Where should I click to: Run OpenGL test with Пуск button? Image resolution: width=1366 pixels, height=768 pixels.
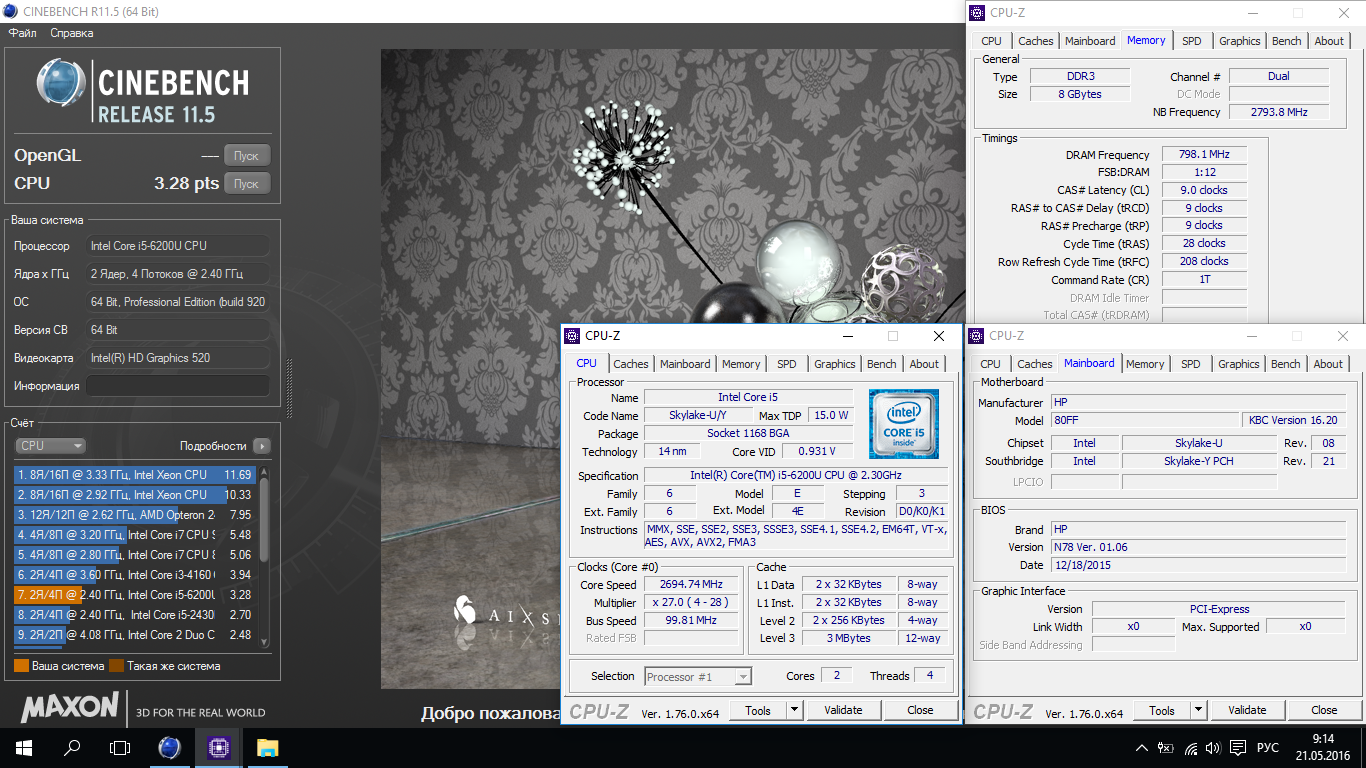click(x=246, y=156)
